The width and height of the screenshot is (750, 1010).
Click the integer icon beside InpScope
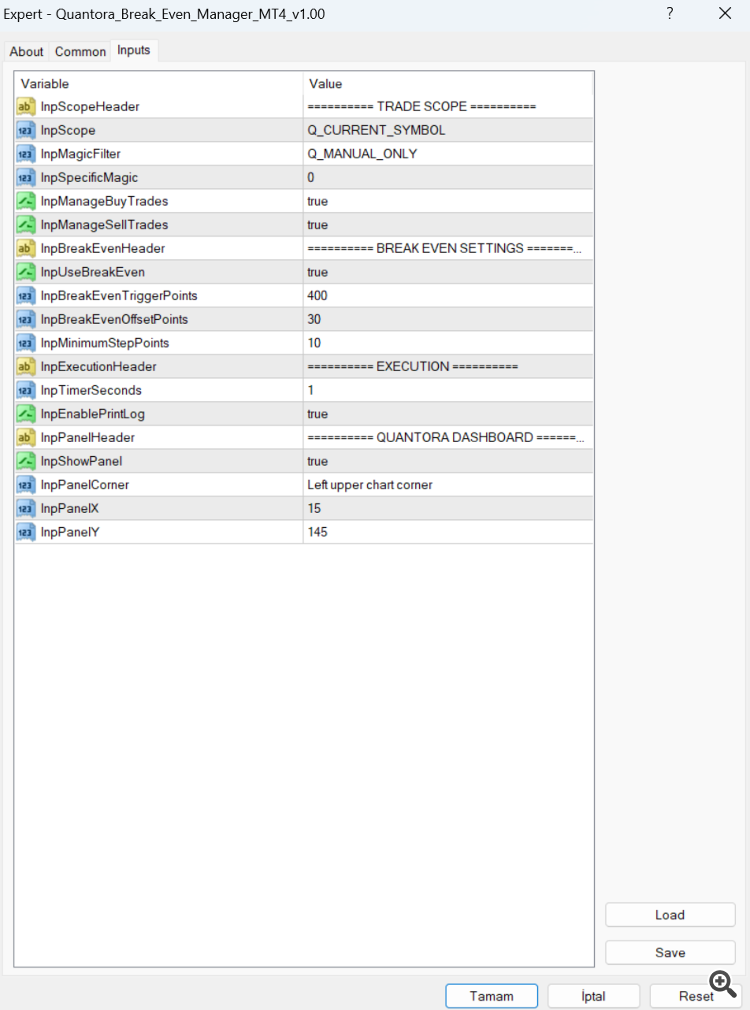pyautogui.click(x=26, y=130)
